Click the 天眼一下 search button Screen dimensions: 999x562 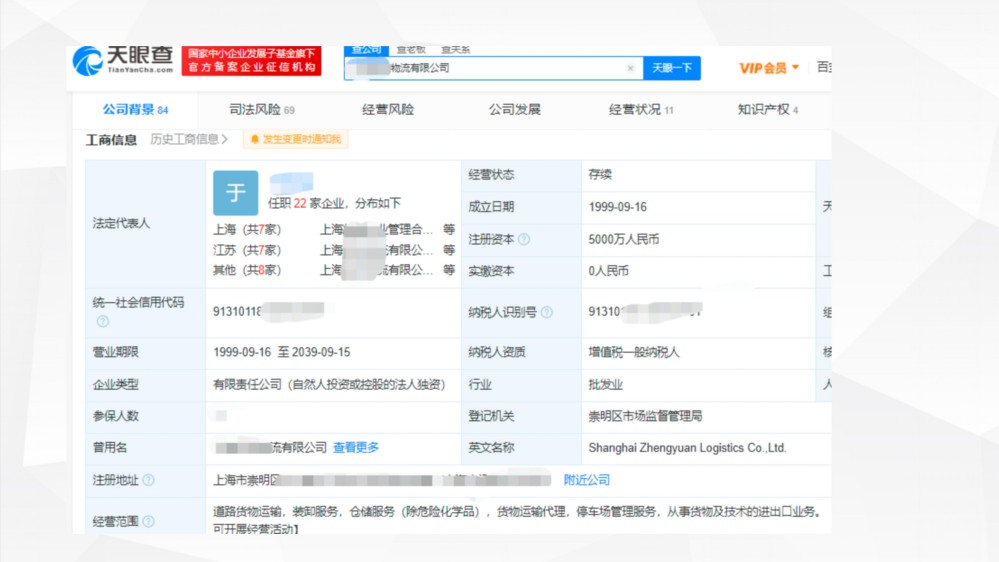click(672, 68)
